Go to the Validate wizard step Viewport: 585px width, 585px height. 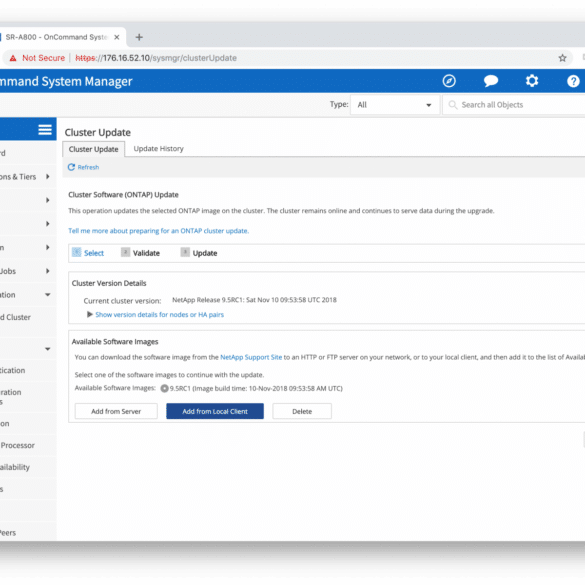point(140,253)
